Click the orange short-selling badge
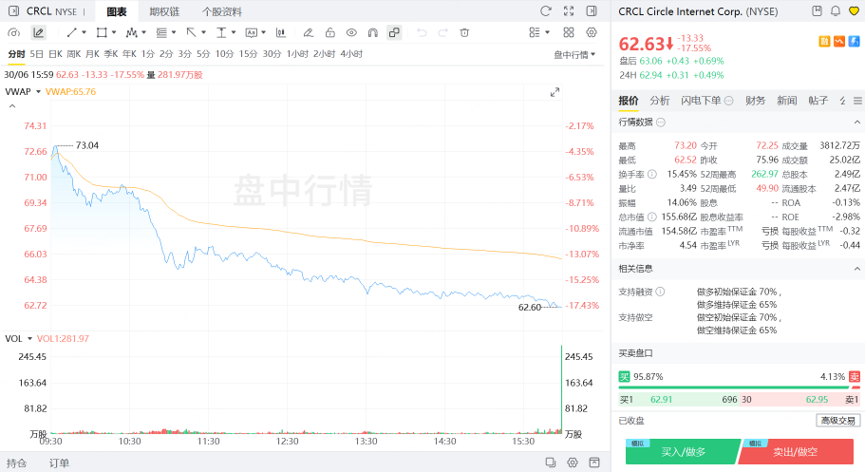Screen dimensions: 865x472 pyautogui.click(x=839, y=41)
